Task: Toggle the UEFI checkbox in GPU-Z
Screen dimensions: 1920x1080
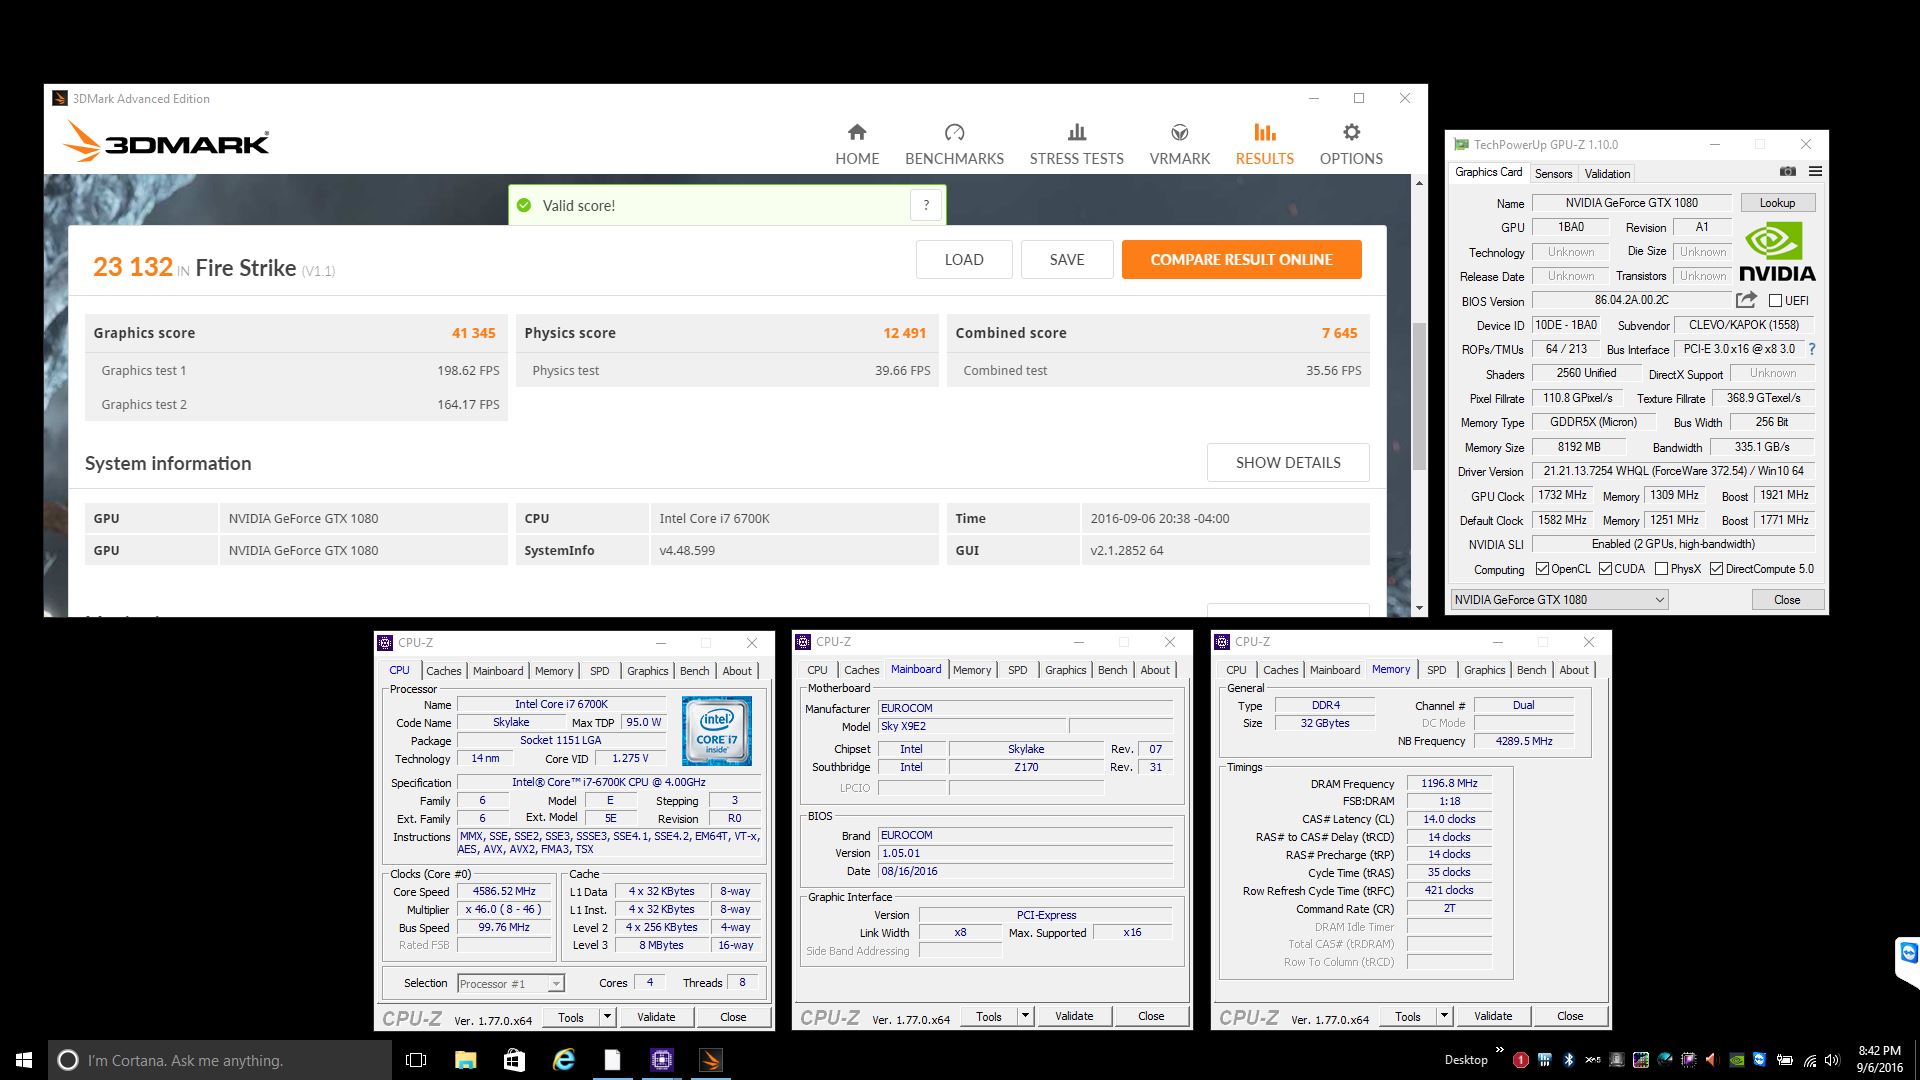Action: tap(1775, 300)
